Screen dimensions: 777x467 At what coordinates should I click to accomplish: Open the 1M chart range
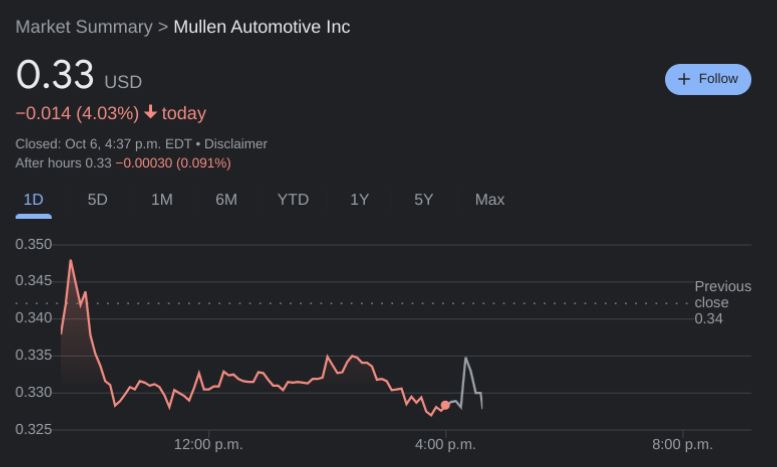click(162, 200)
